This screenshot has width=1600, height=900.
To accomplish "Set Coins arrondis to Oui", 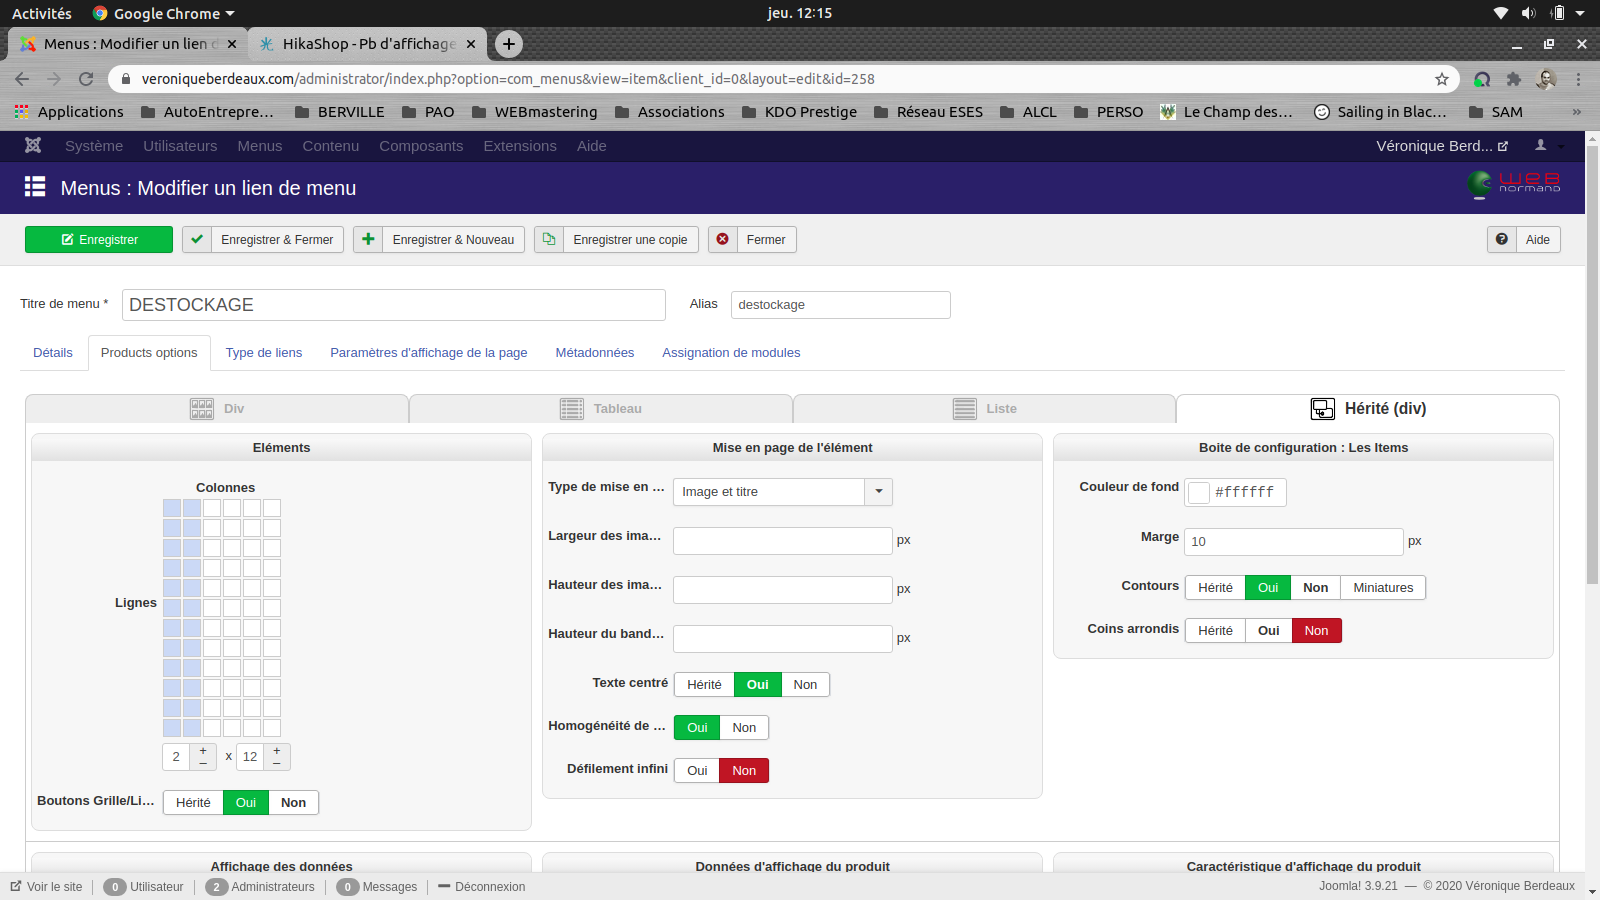I will (1269, 631).
